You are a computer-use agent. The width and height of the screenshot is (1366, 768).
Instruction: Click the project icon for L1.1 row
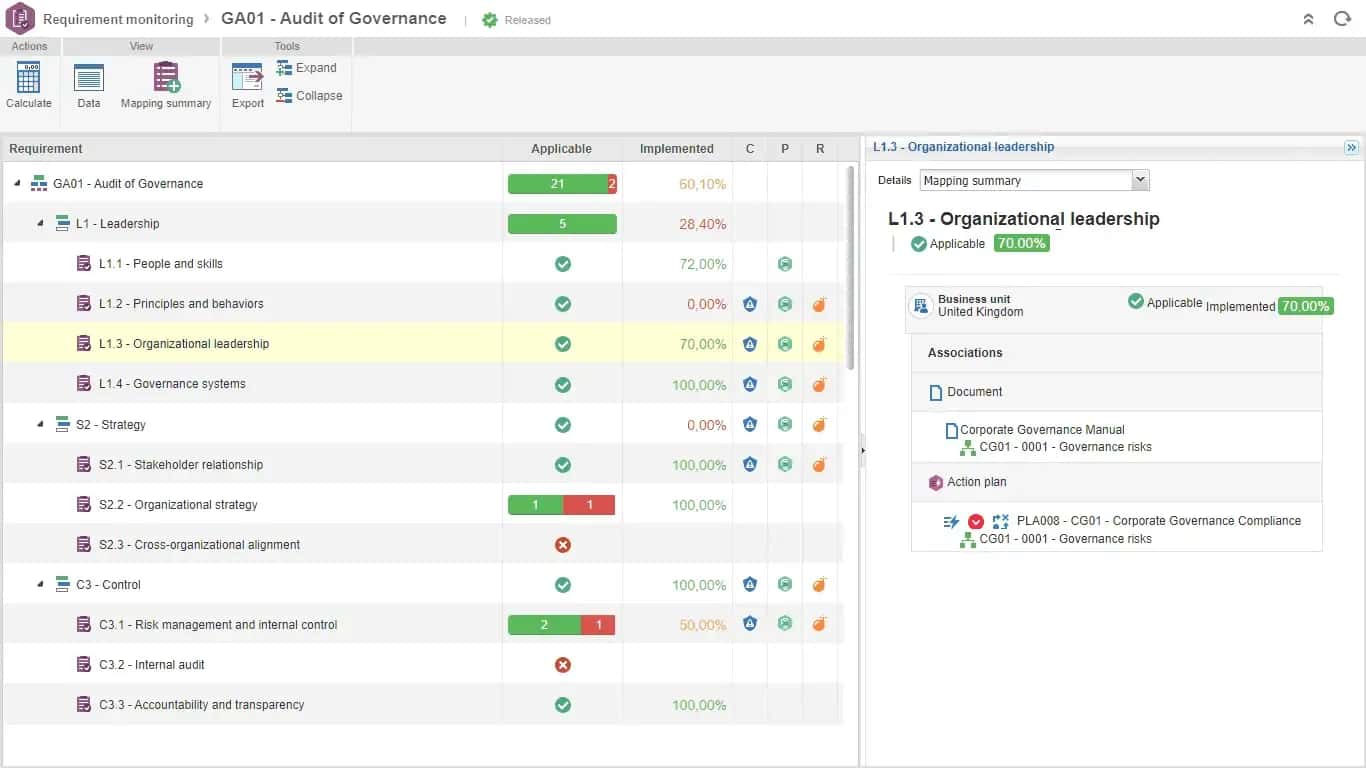coord(785,264)
